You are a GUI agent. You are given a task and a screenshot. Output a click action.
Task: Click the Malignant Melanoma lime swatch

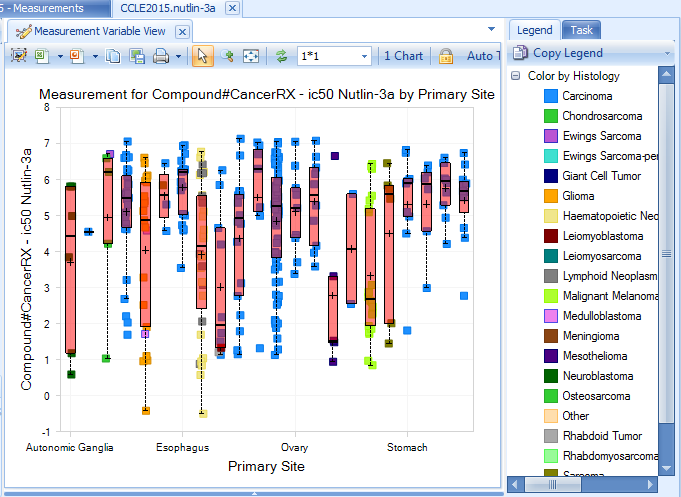(x=551, y=296)
